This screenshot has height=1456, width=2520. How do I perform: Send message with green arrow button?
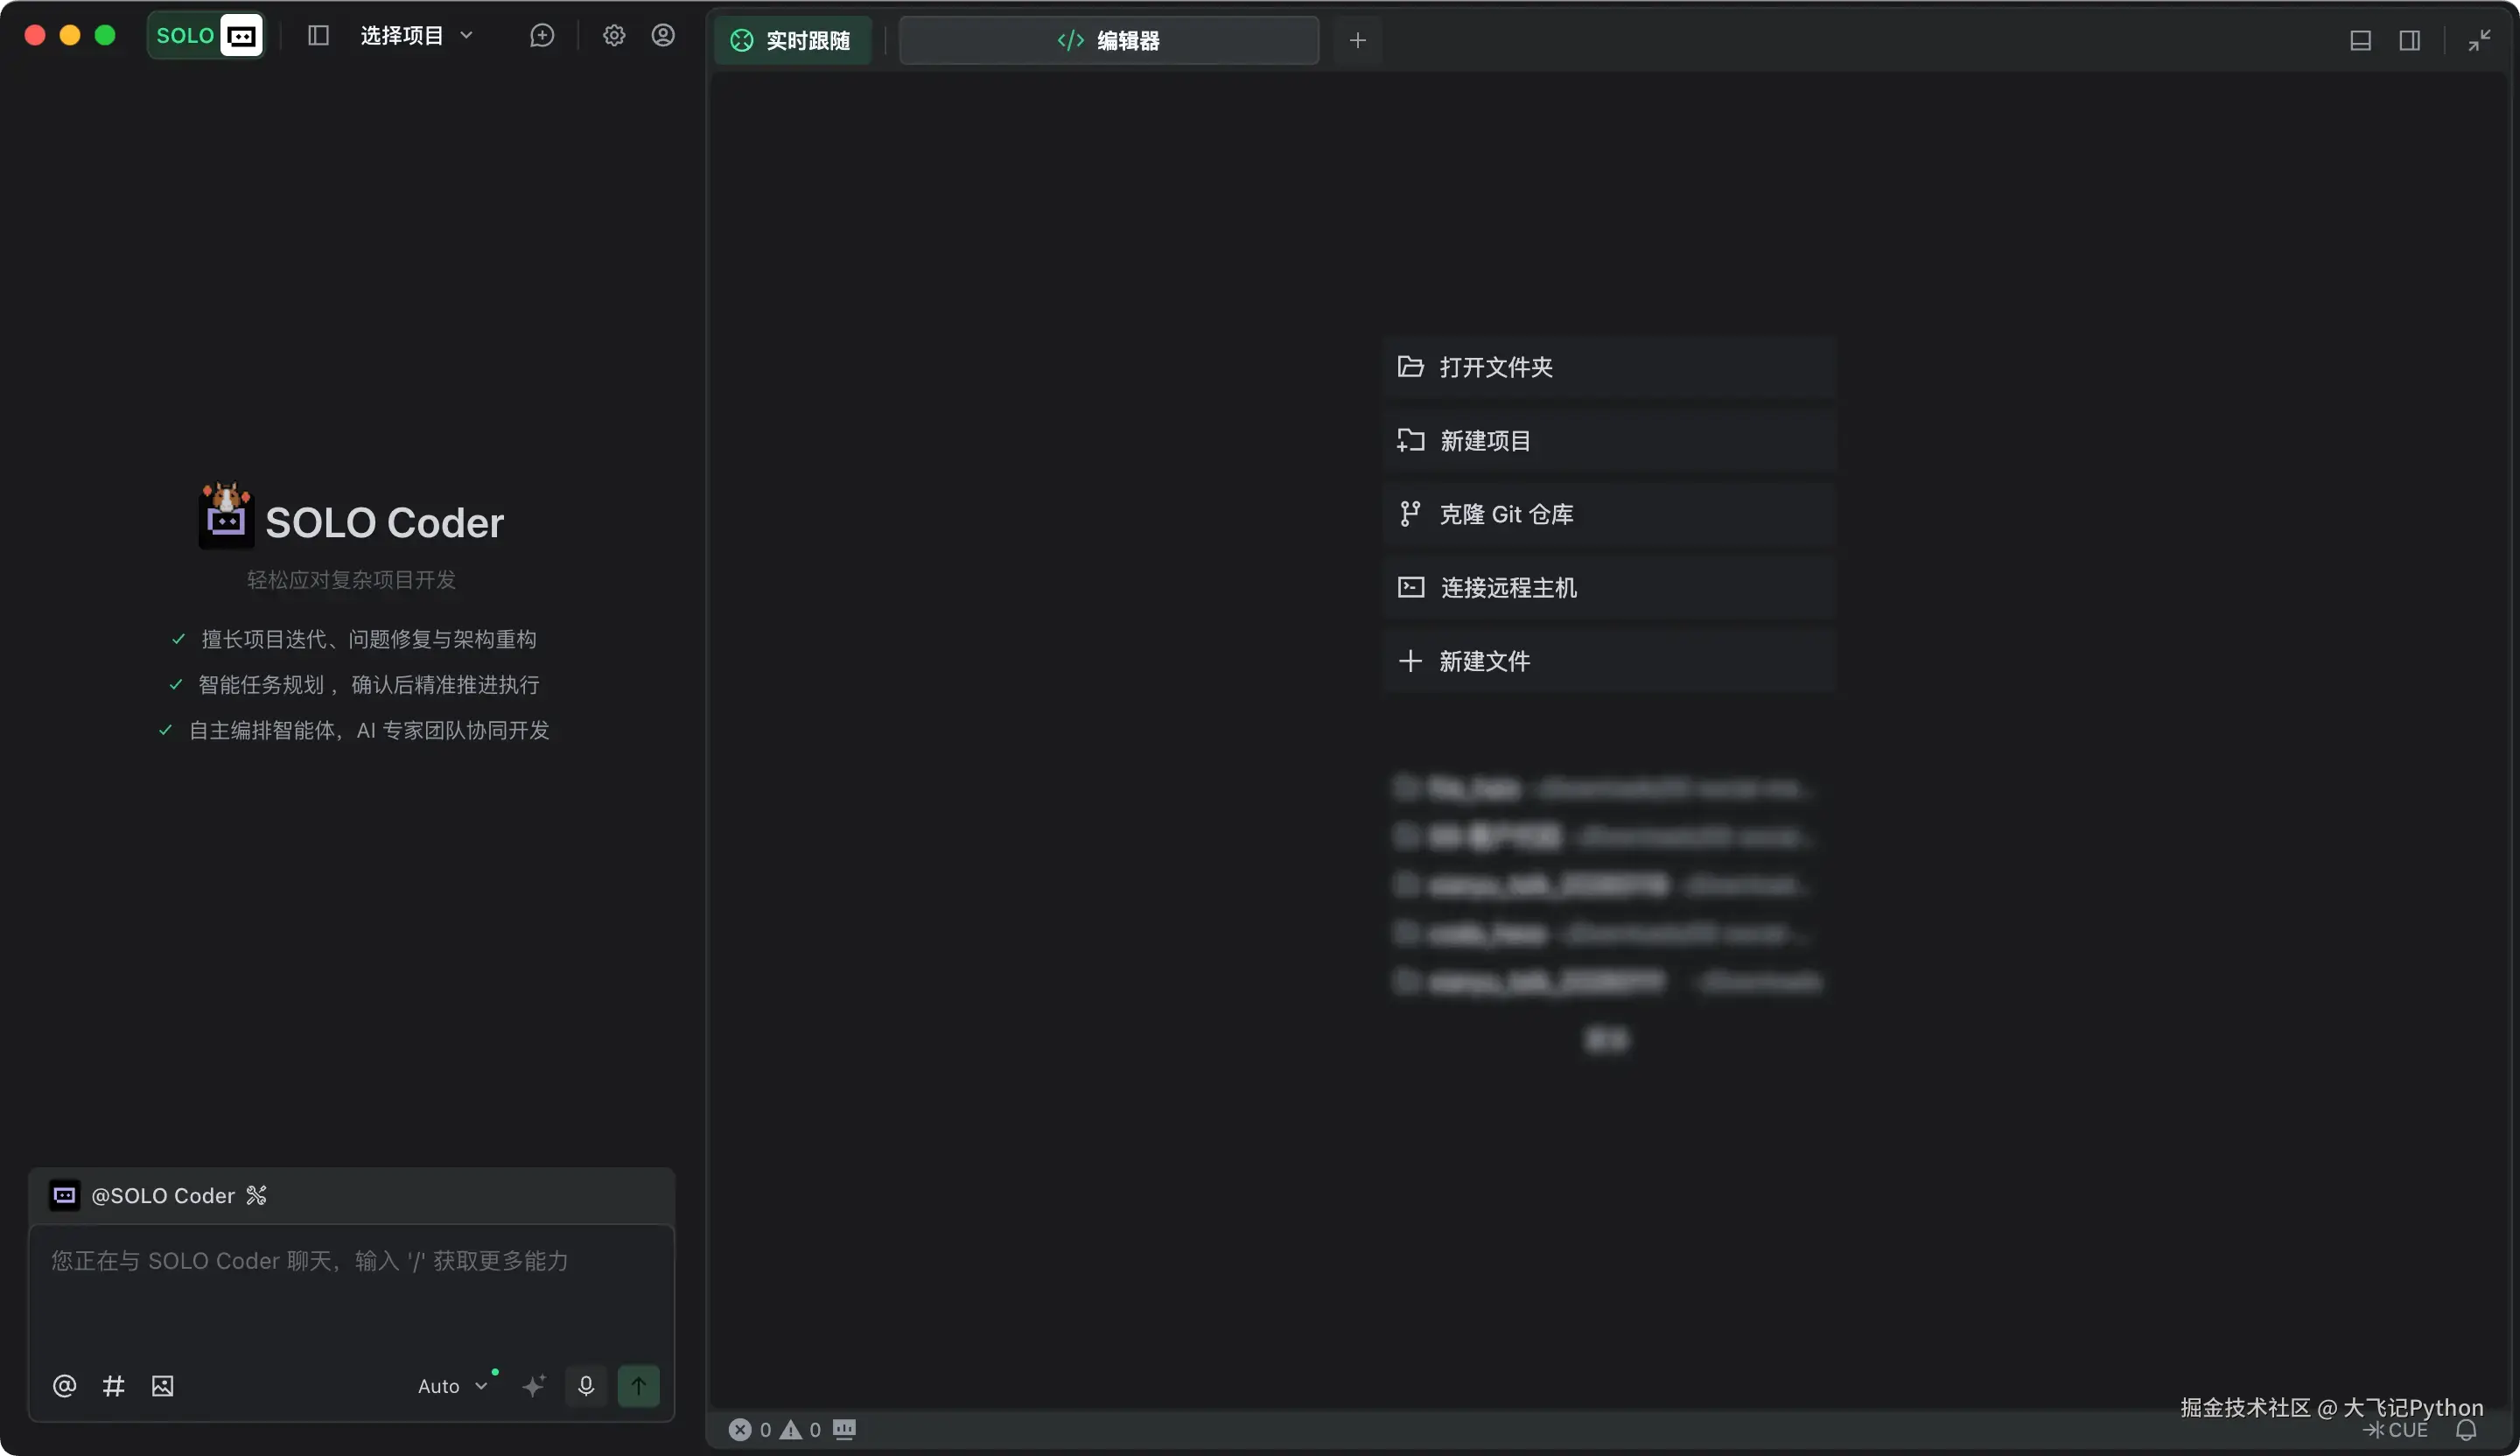click(x=638, y=1386)
